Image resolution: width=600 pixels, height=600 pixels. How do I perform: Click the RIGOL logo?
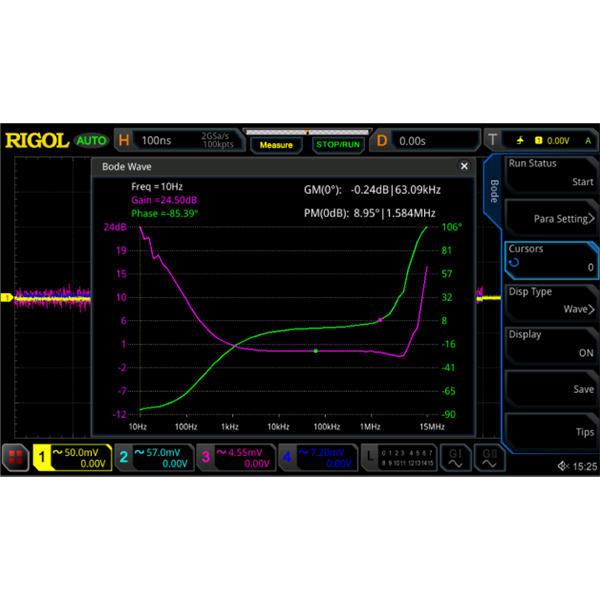click(37, 140)
